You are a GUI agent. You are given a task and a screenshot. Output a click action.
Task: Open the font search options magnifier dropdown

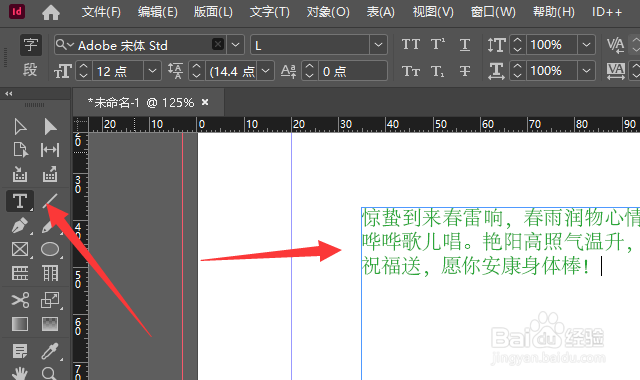click(x=64, y=44)
